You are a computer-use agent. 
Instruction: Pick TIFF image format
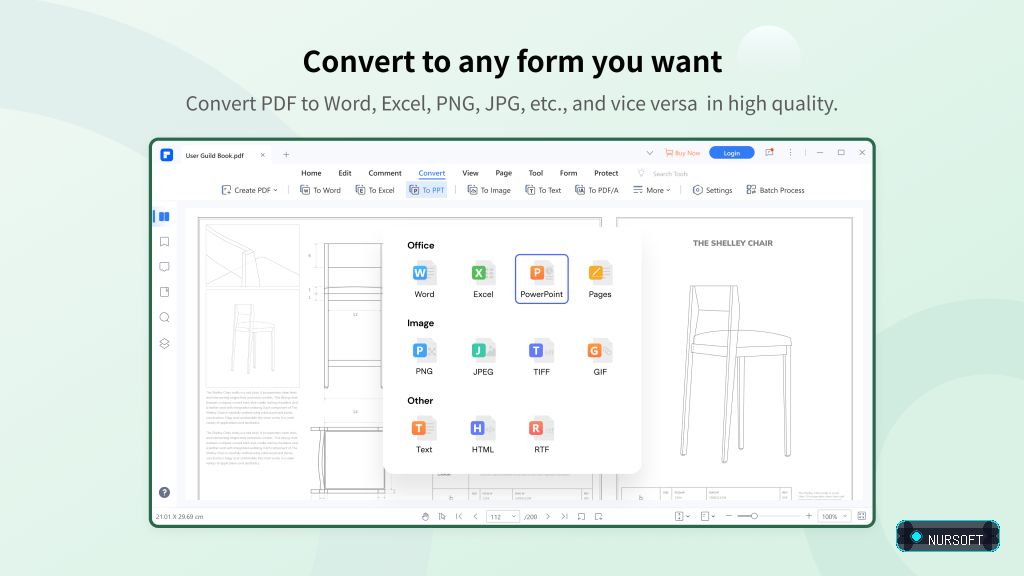[x=541, y=357]
